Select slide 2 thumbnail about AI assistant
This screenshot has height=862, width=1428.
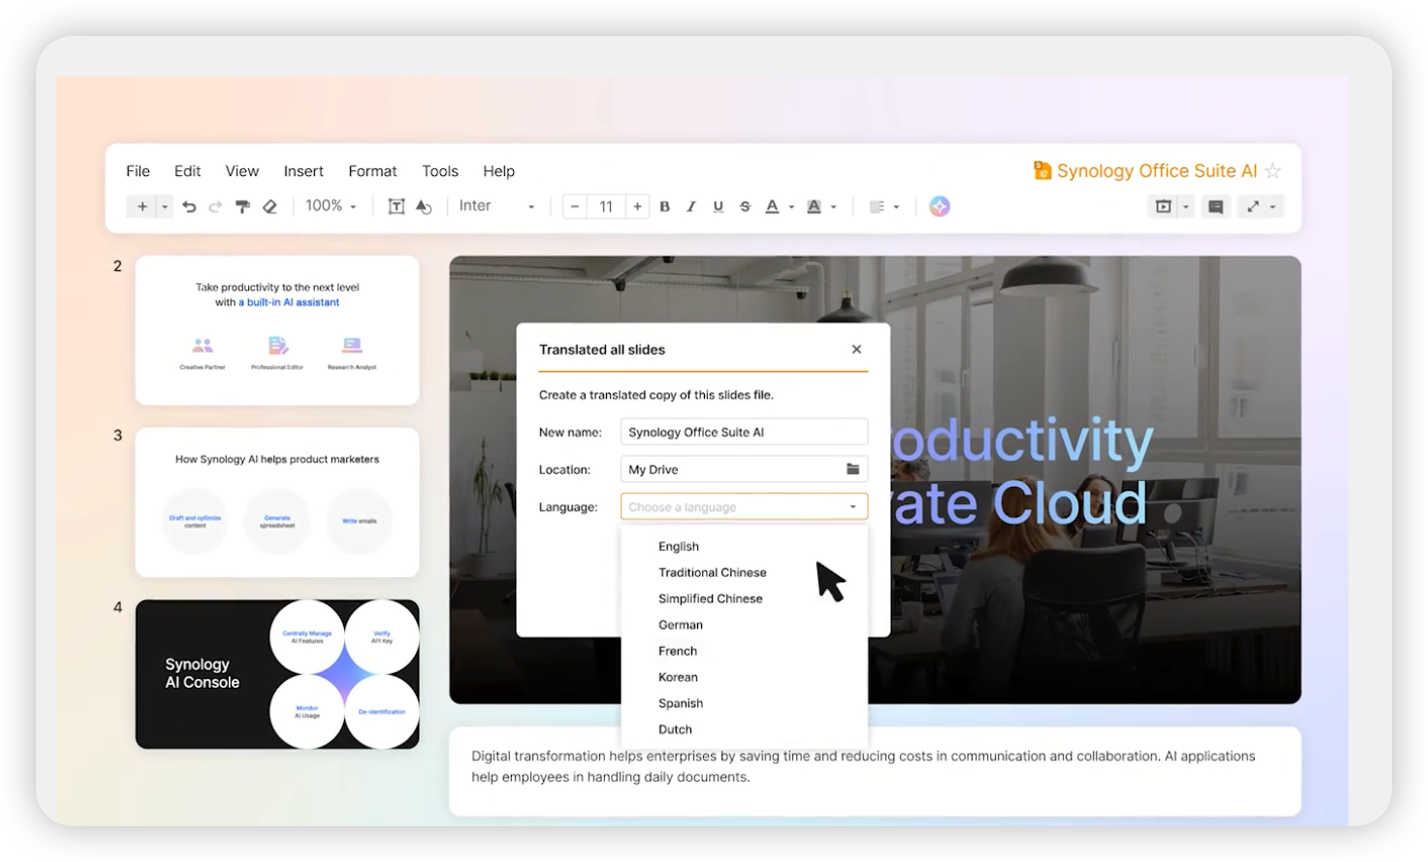pyautogui.click(x=277, y=330)
